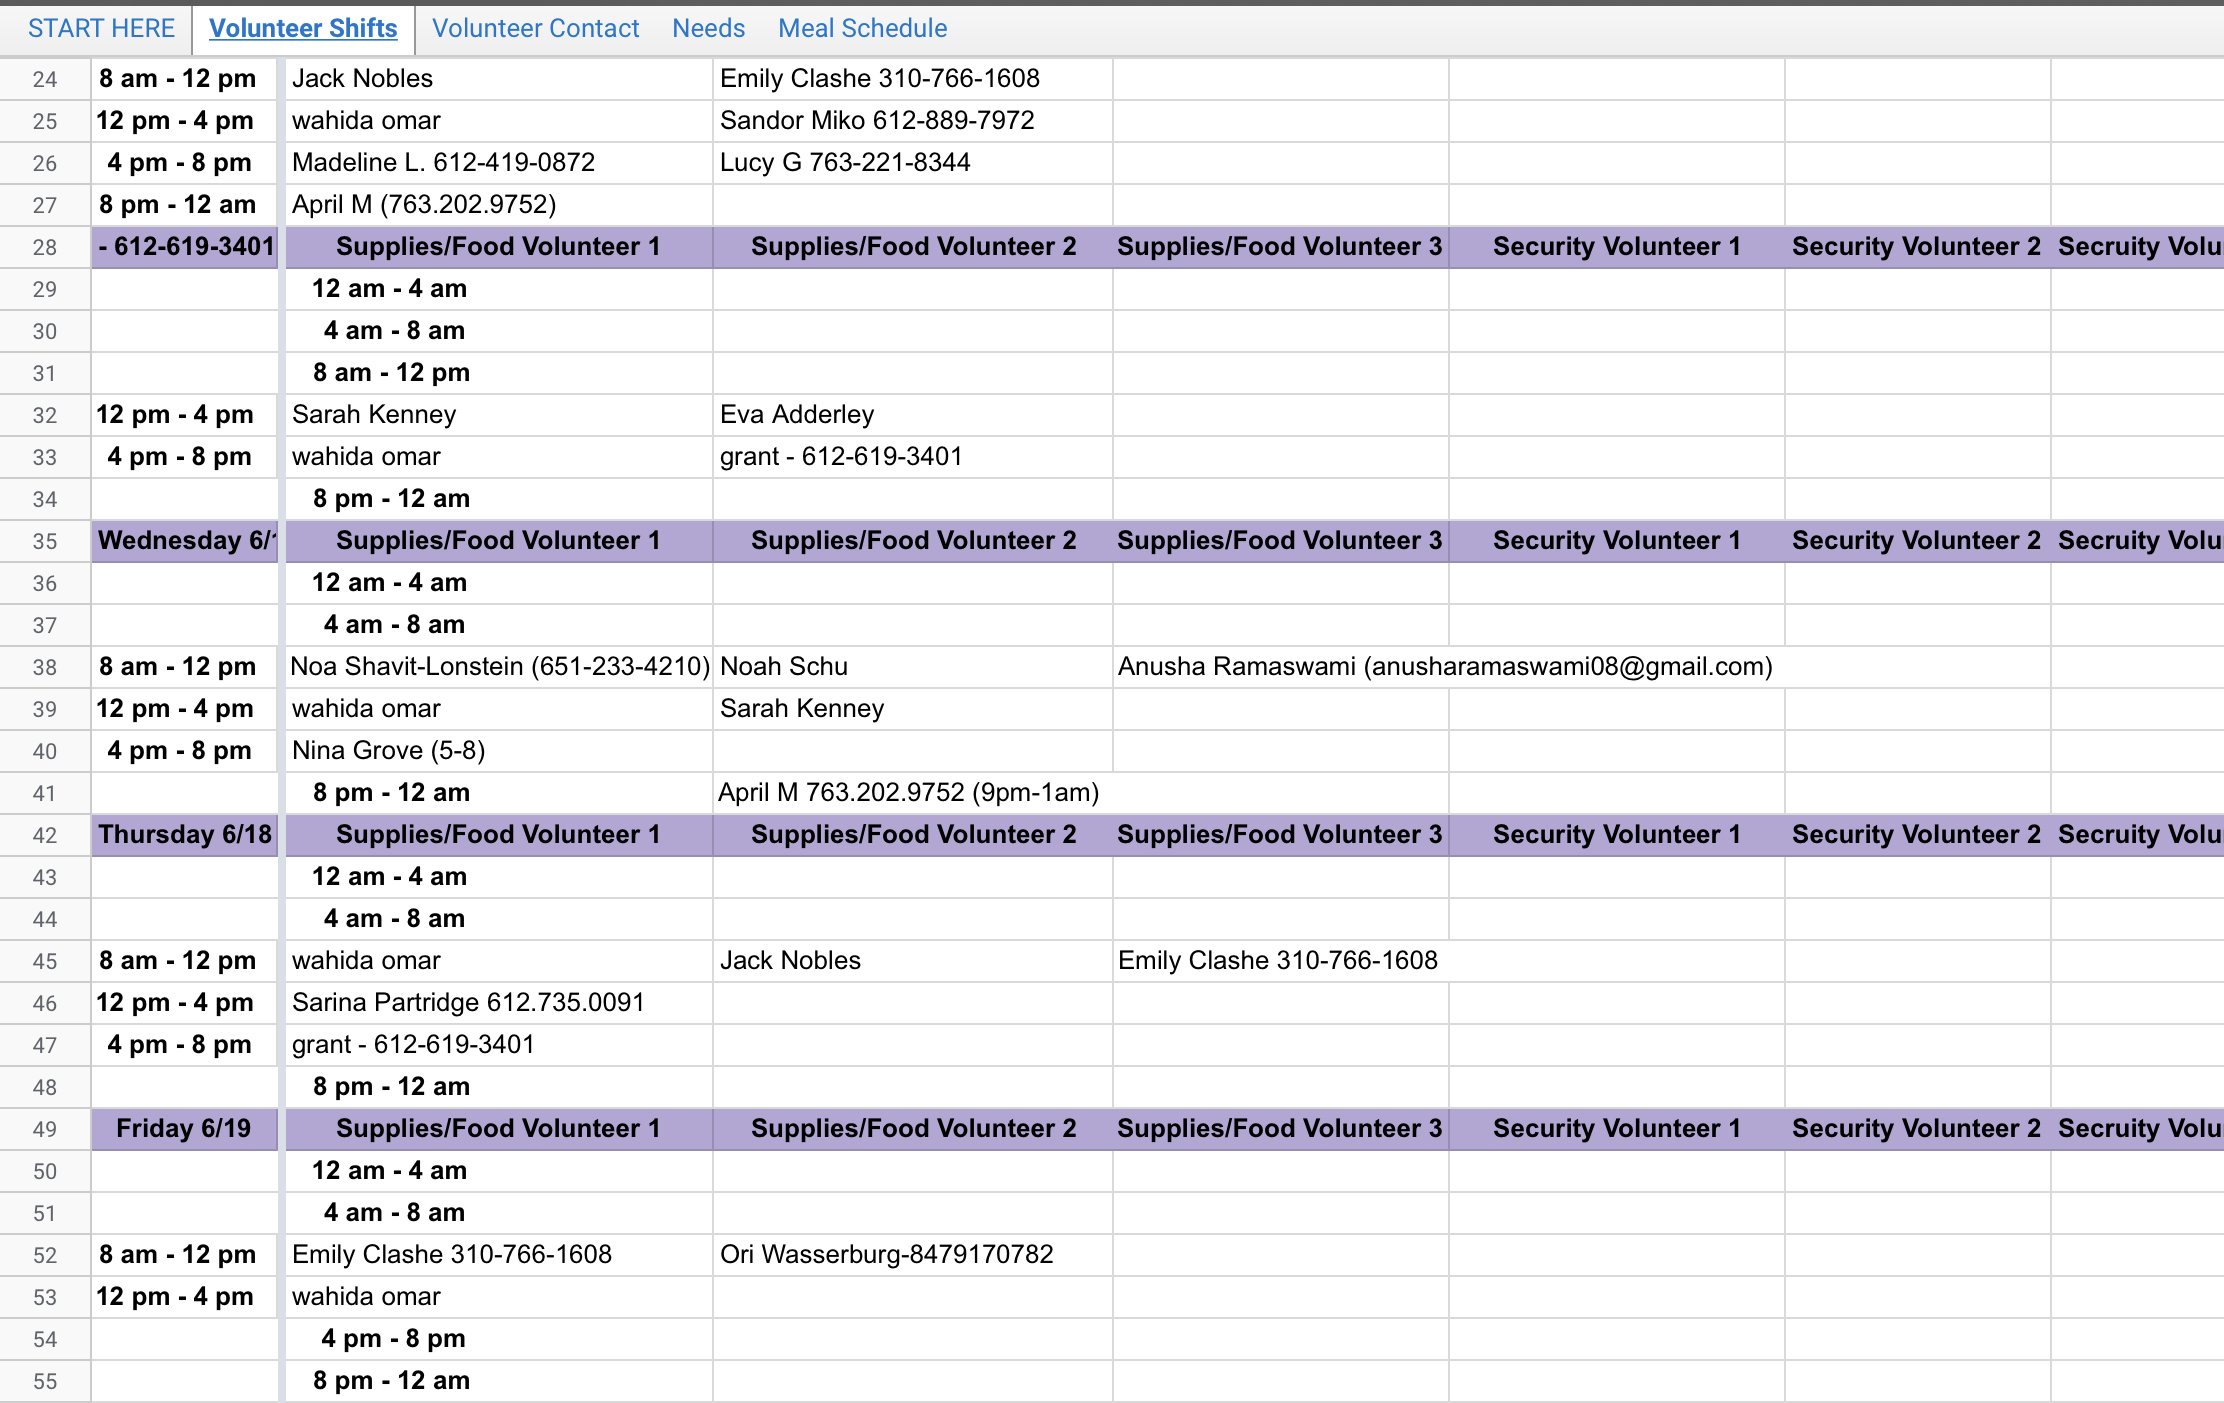The height and width of the screenshot is (1403, 2224).
Task: Open the Needs tab
Action: (708, 28)
